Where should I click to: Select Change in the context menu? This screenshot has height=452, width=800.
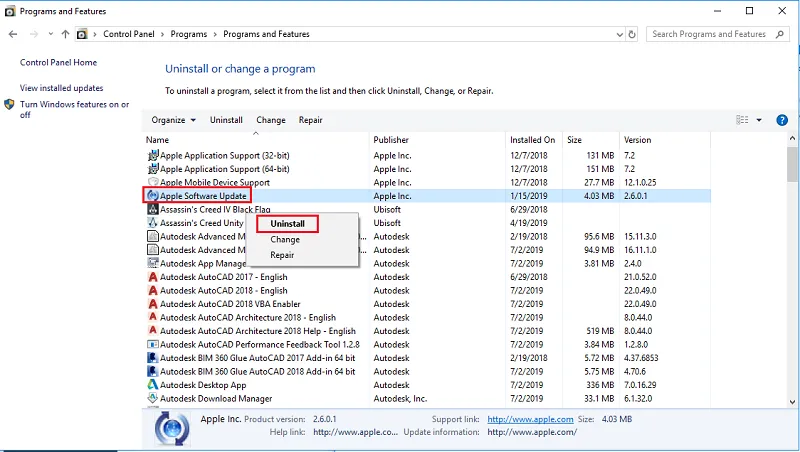click(x=284, y=240)
